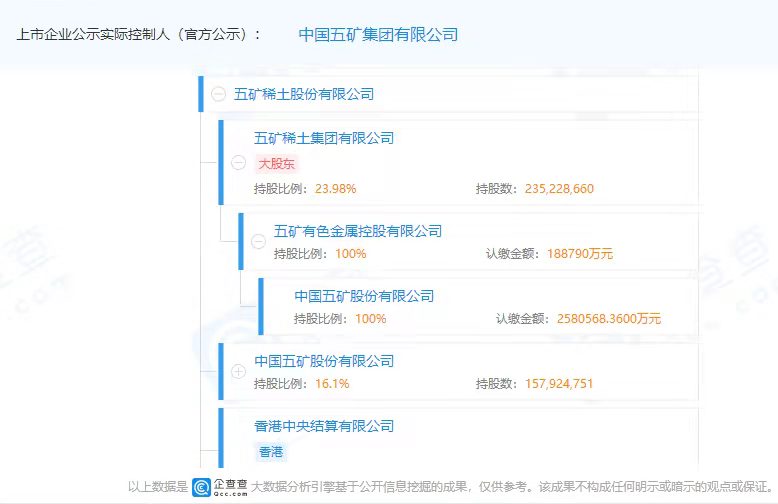
Task: Click the 上市企业公示实际控制人 heading label
Action: pos(138,35)
